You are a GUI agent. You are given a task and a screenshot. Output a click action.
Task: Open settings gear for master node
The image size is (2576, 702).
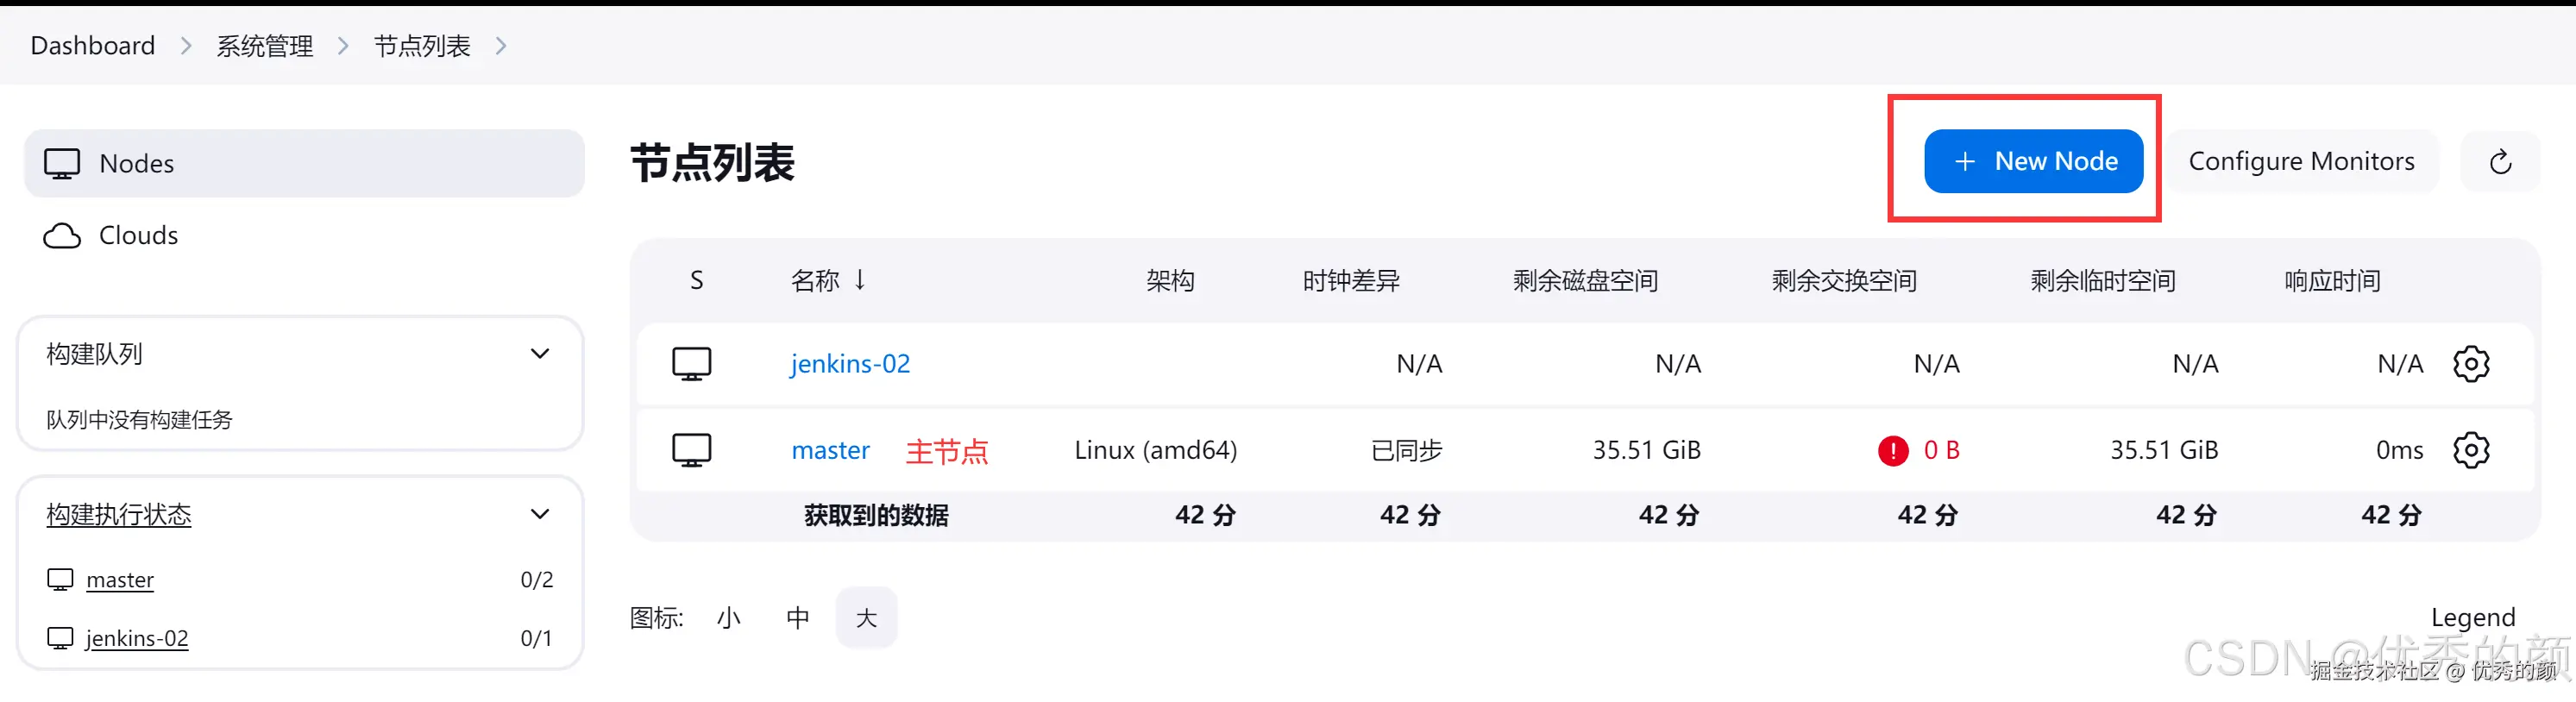coord(2470,450)
